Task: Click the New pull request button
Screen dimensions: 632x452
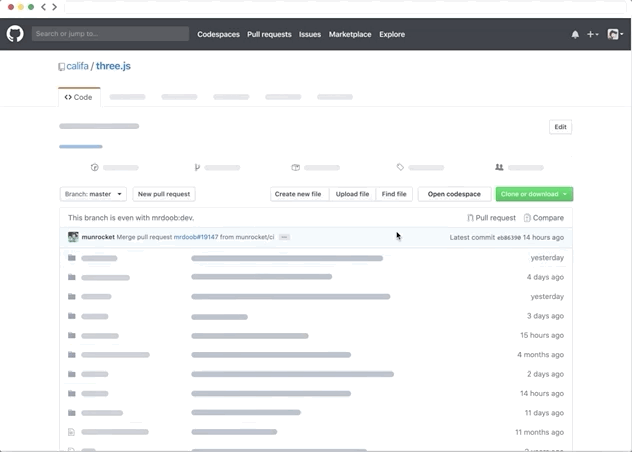Action: (x=164, y=194)
